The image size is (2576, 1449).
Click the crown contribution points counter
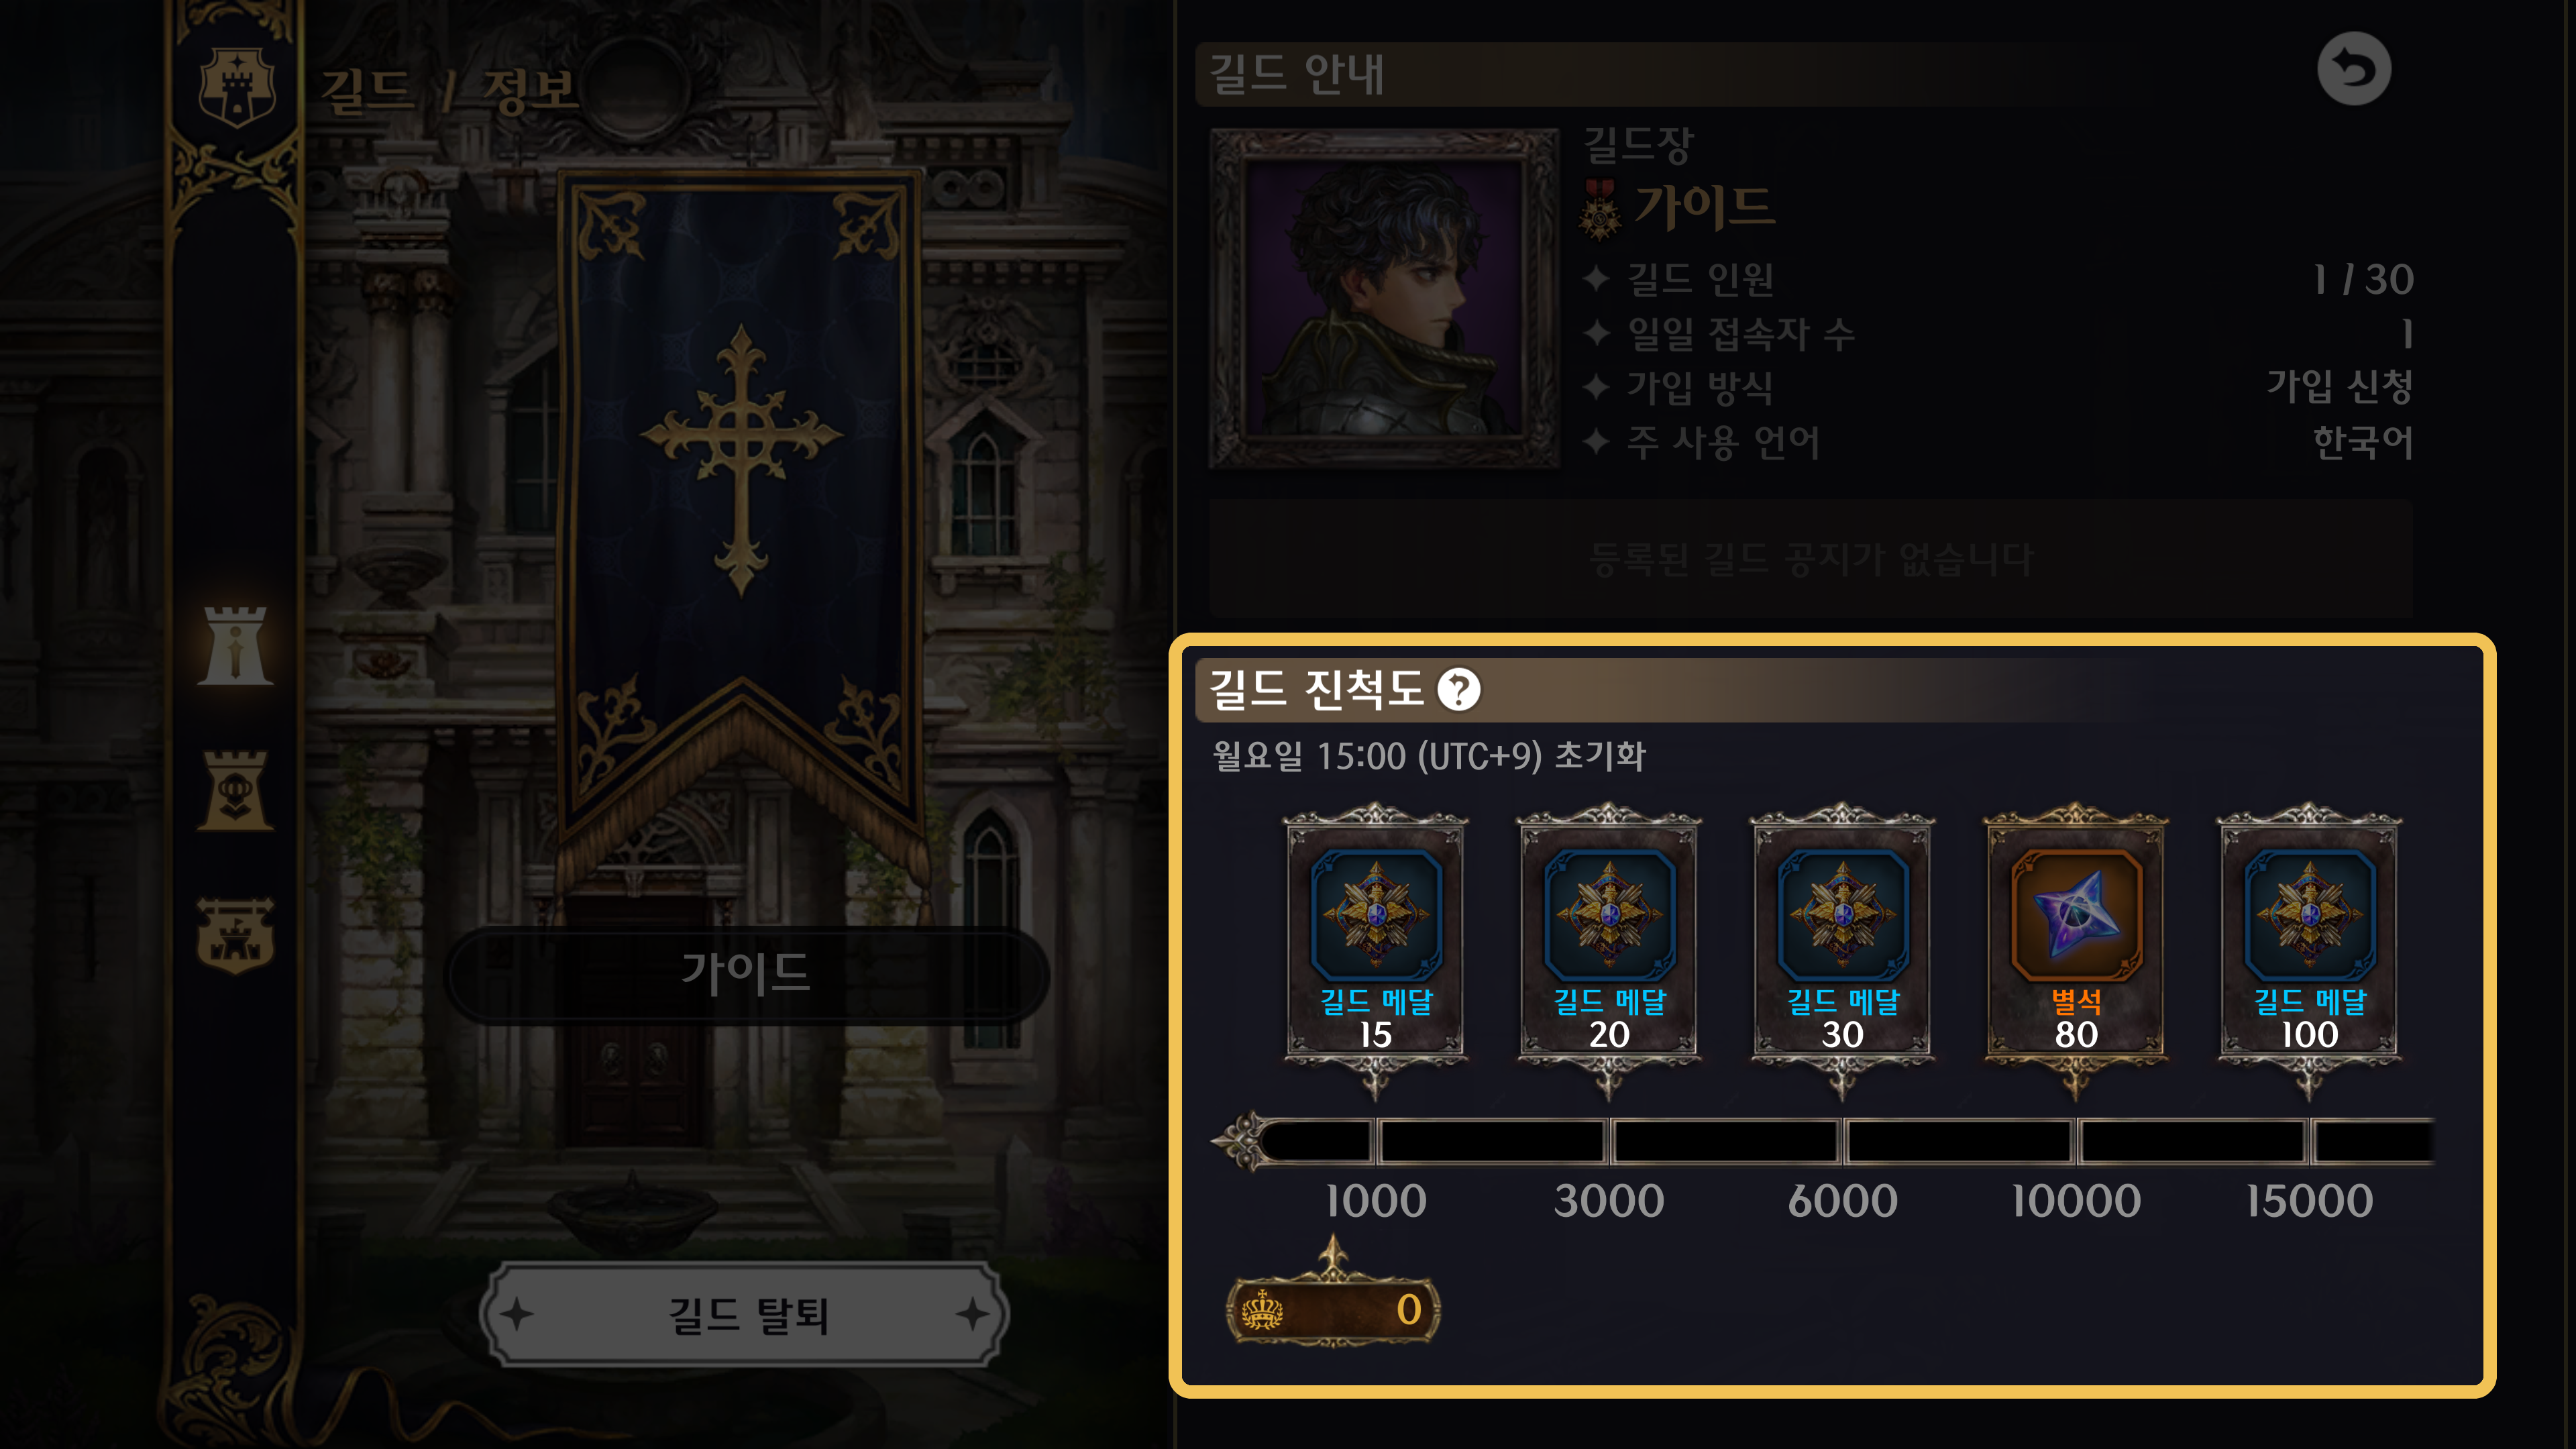1333,1309
